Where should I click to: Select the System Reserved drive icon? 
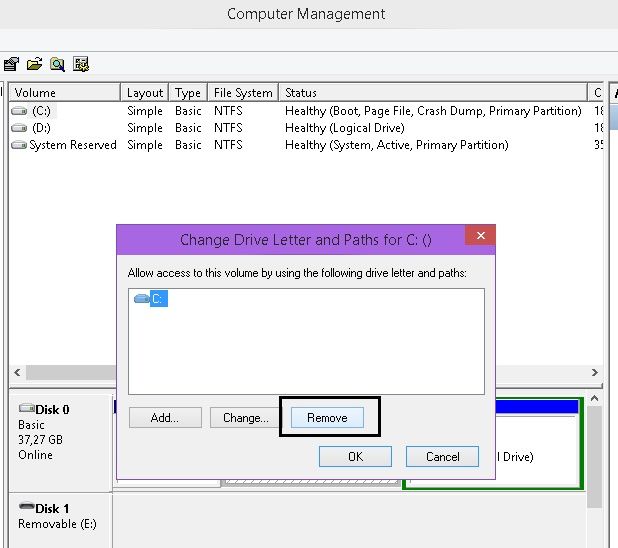(x=19, y=145)
